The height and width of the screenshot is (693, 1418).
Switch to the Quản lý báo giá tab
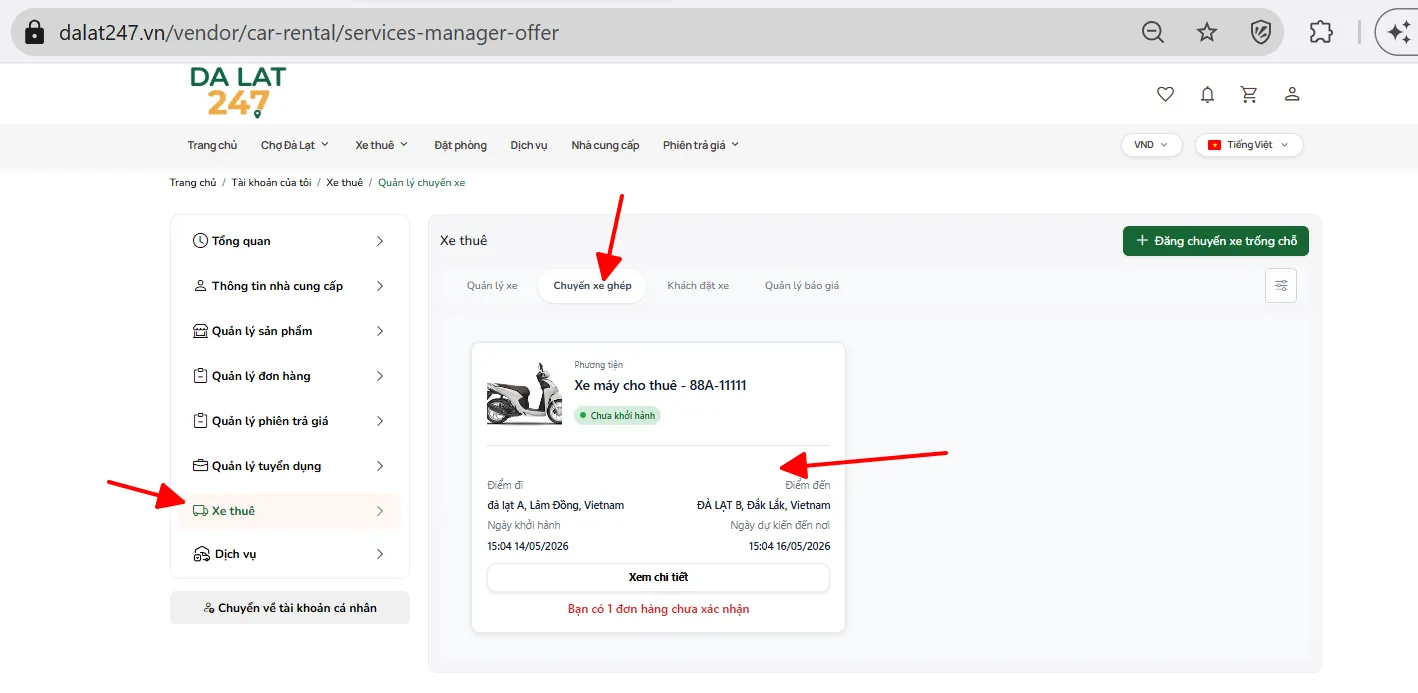coord(802,286)
